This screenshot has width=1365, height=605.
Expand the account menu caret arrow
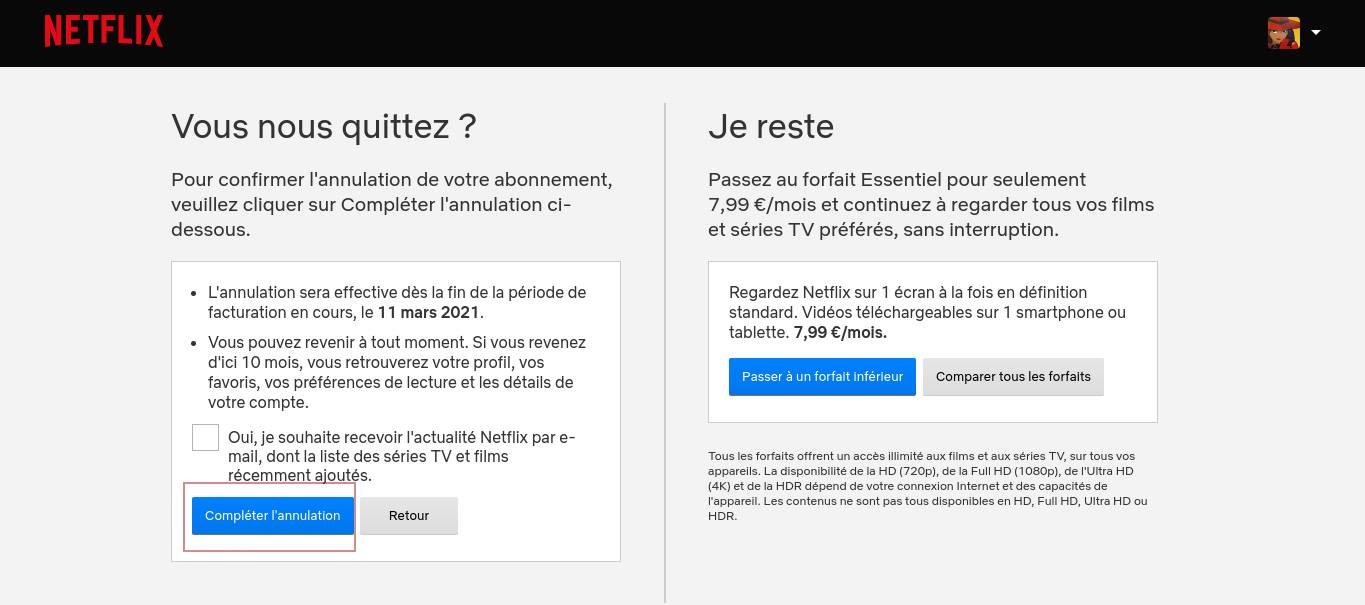pos(1316,32)
